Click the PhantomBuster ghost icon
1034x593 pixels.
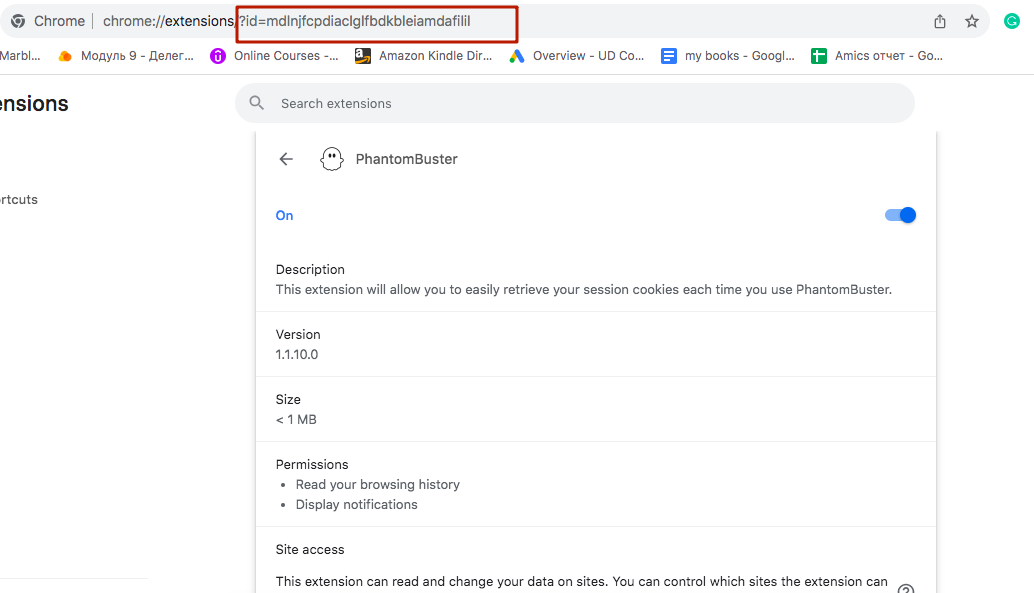coord(332,159)
